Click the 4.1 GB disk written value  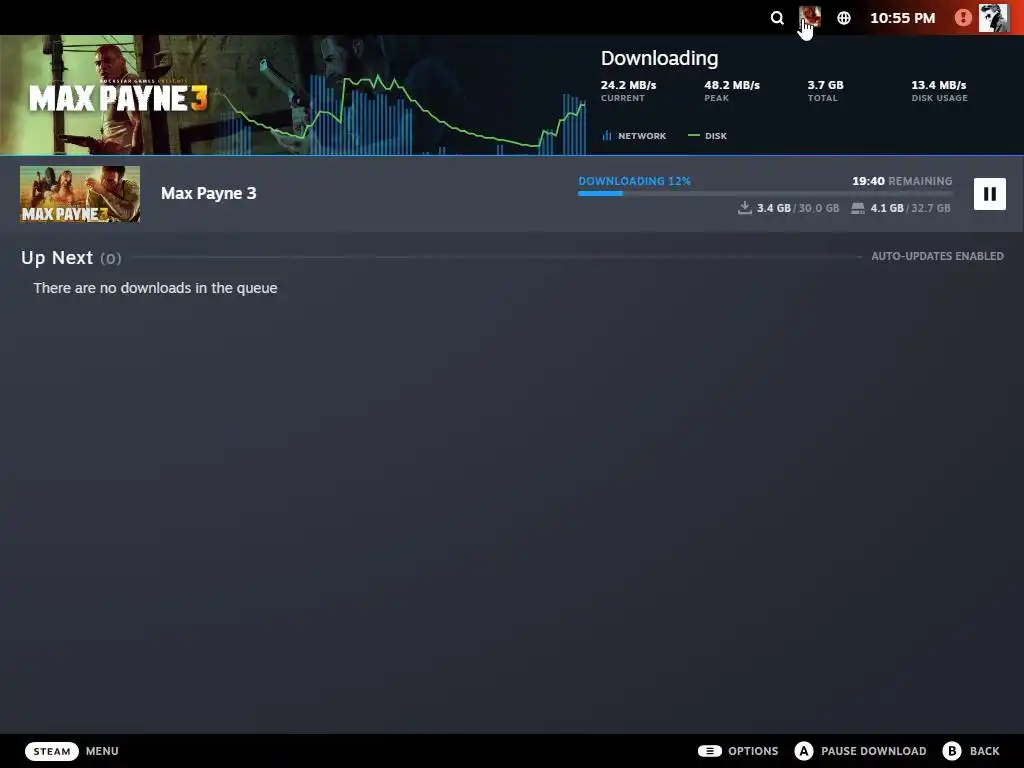pyautogui.click(x=887, y=208)
